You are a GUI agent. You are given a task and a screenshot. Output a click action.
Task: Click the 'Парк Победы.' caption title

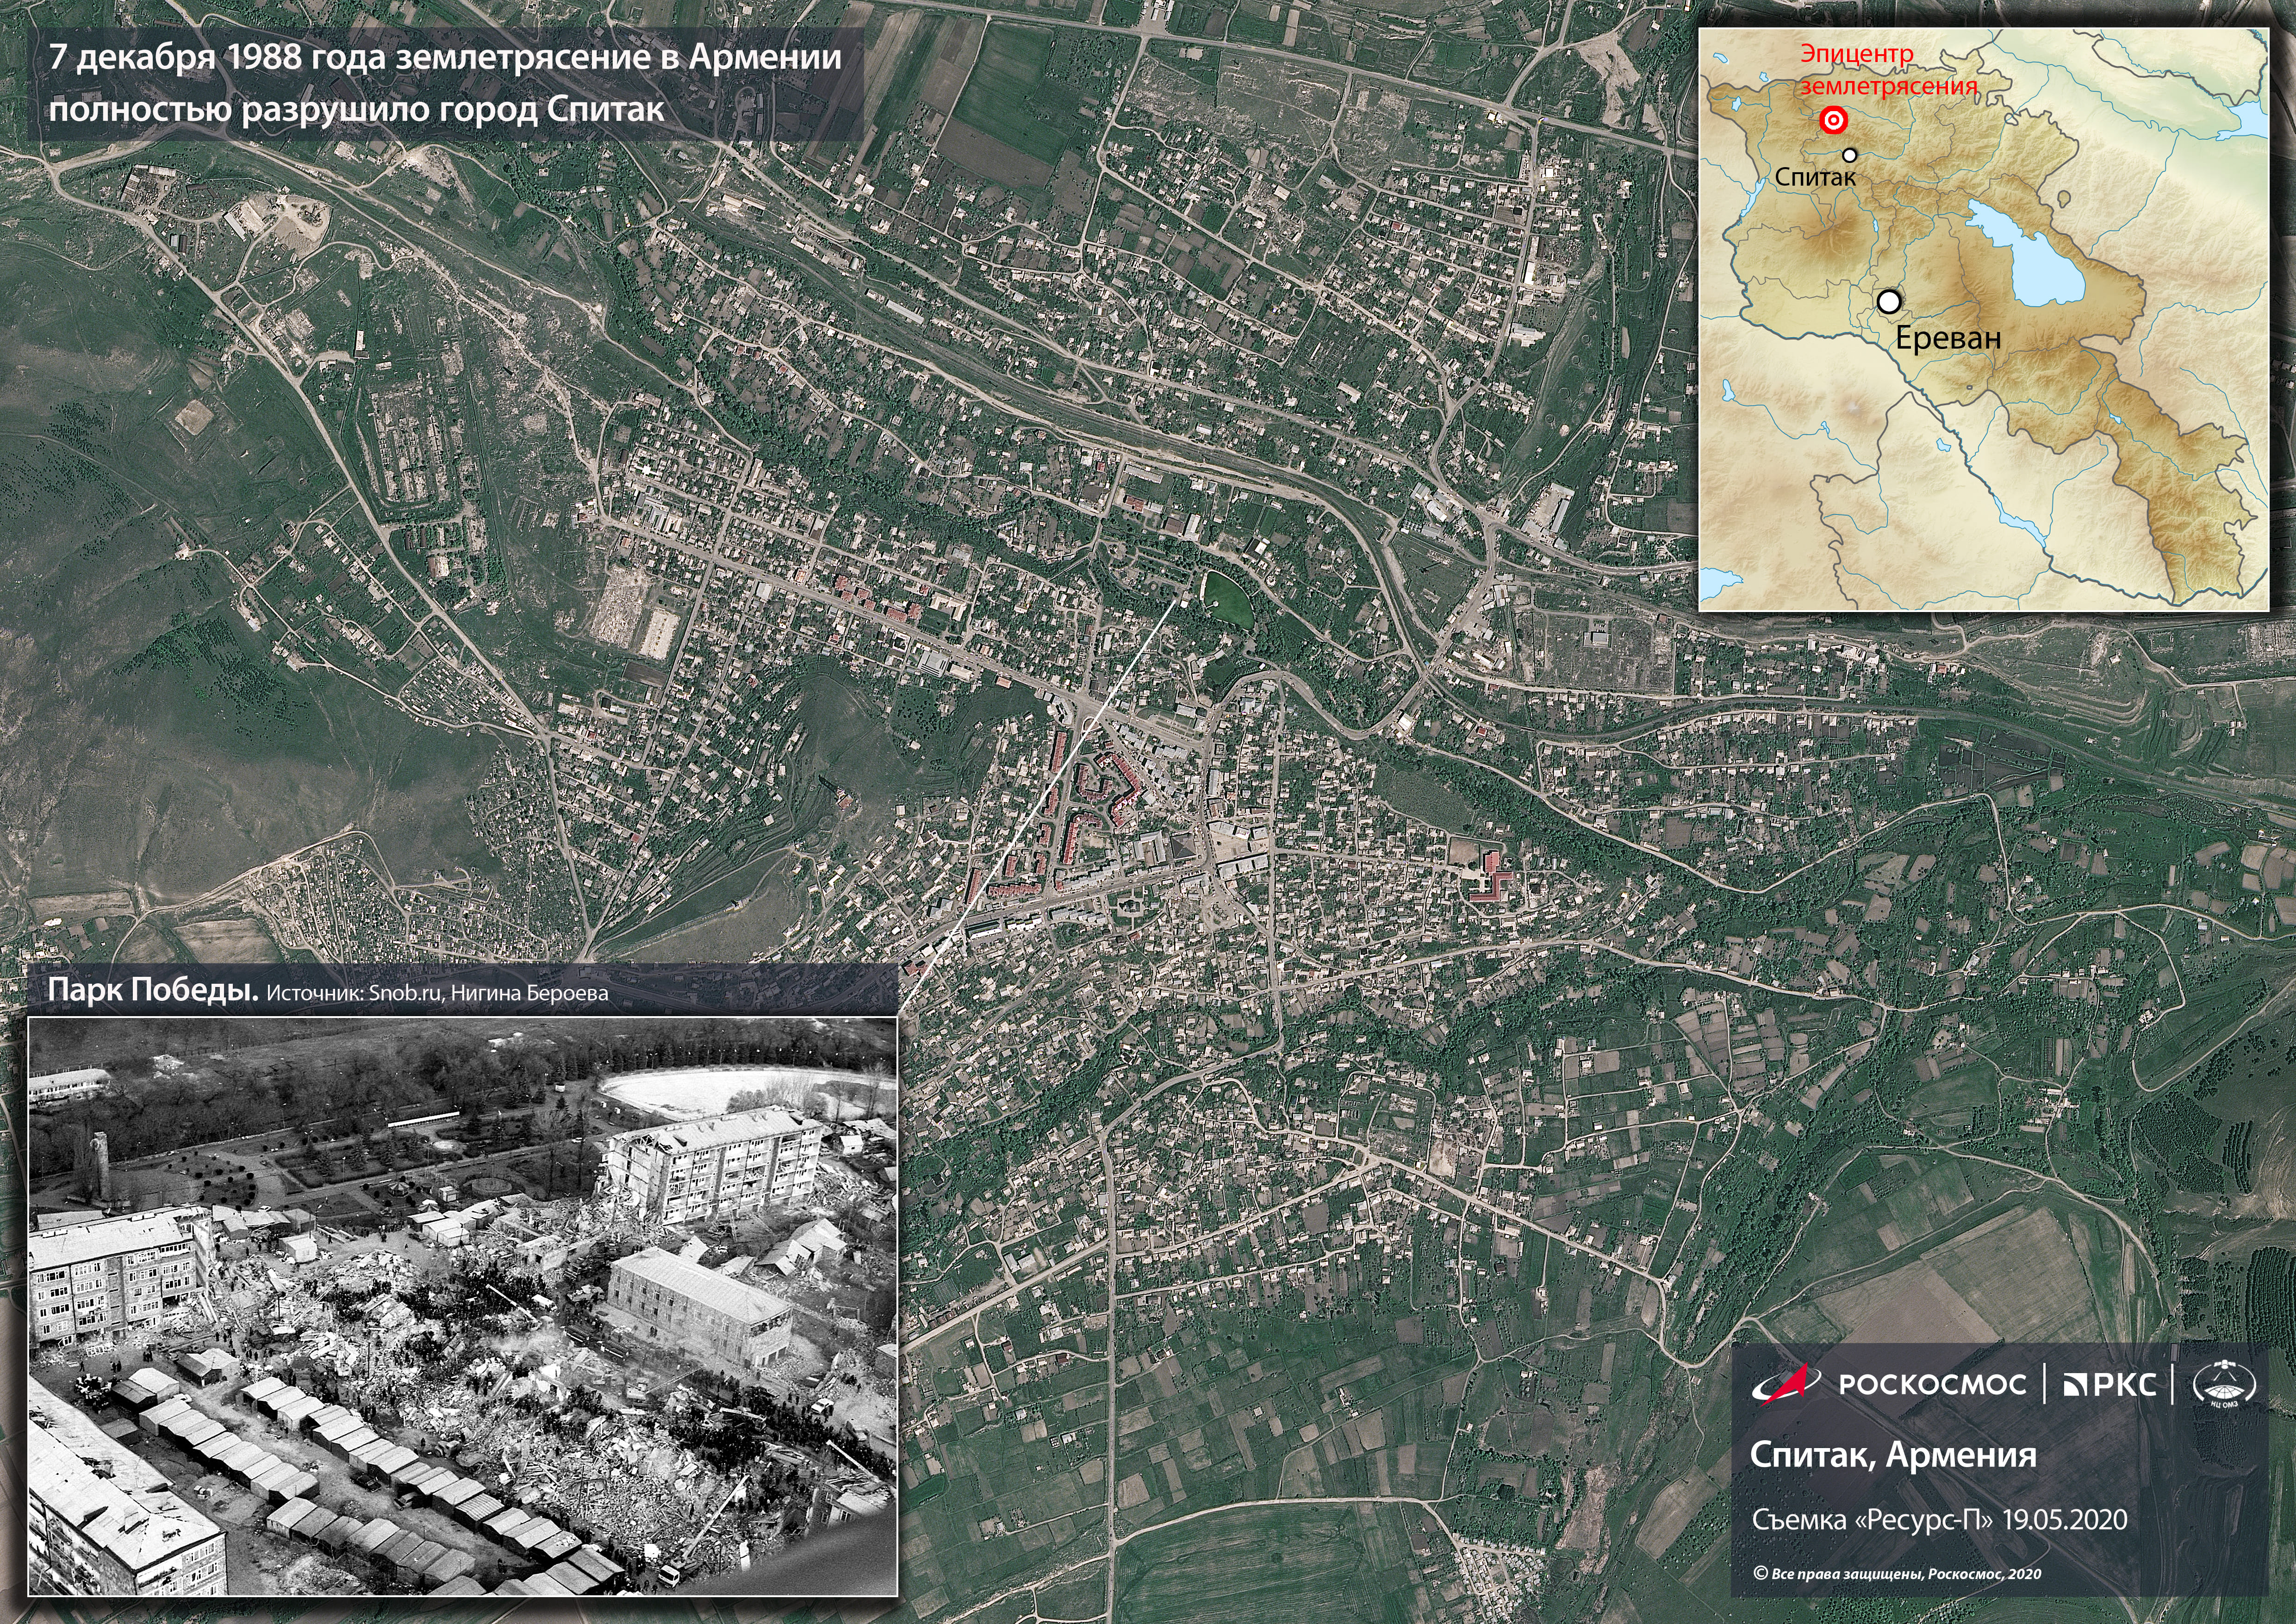click(x=153, y=990)
